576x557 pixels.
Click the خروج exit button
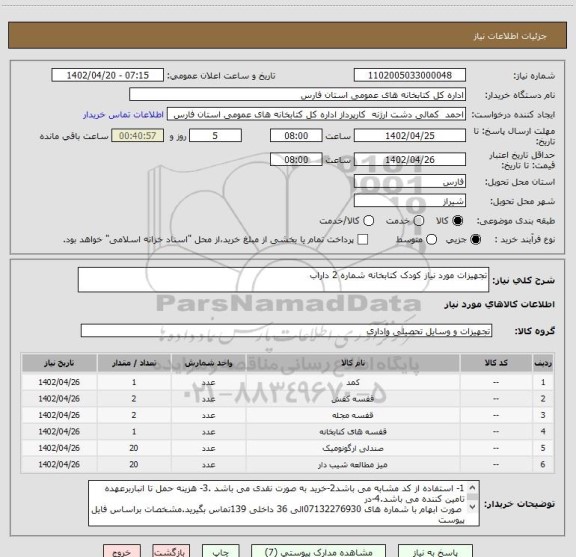point(122,551)
